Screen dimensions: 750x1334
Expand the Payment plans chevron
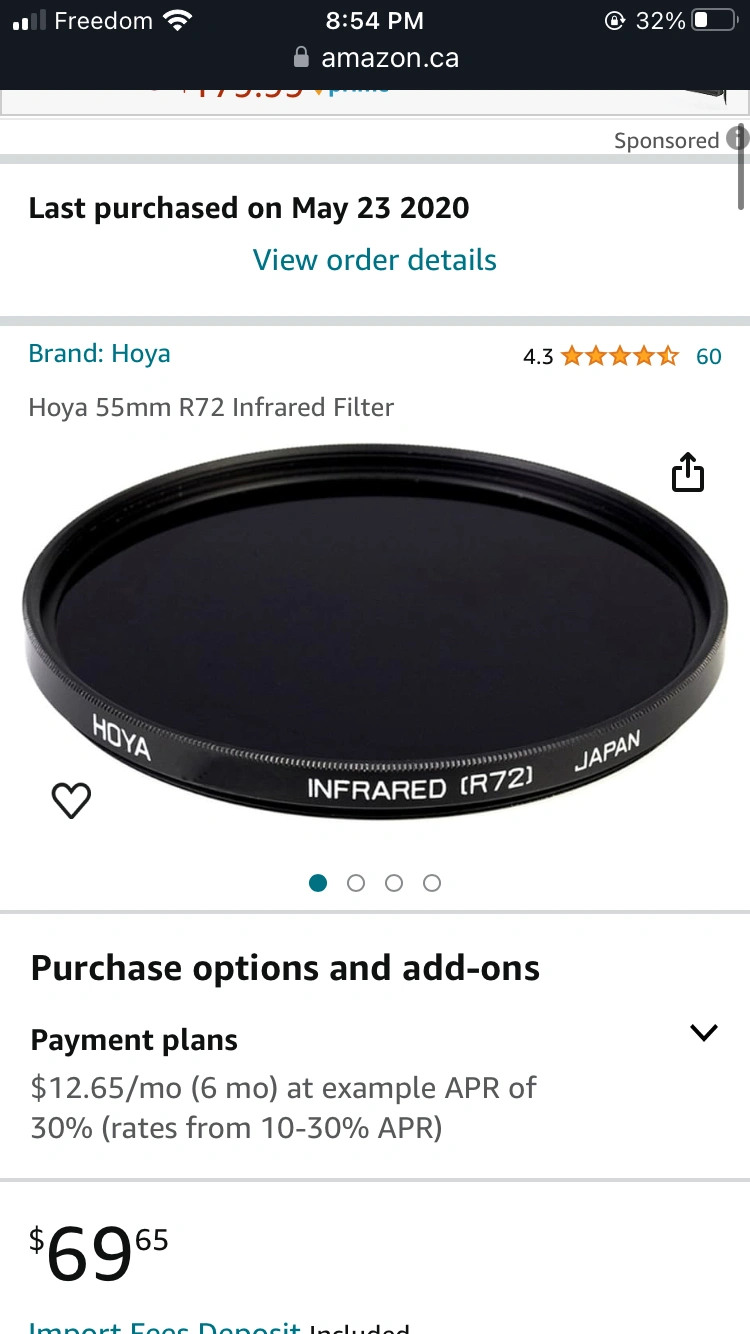pyautogui.click(x=704, y=1033)
